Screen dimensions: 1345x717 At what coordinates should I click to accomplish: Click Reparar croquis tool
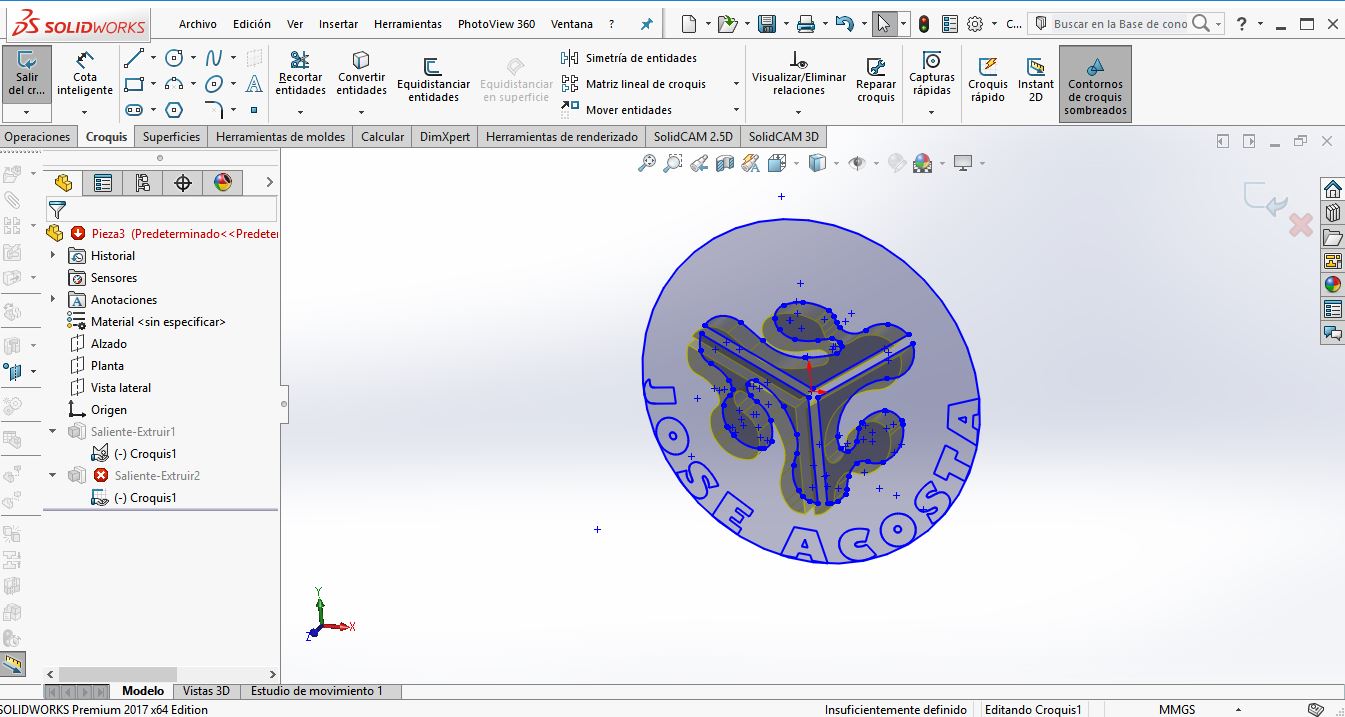876,80
